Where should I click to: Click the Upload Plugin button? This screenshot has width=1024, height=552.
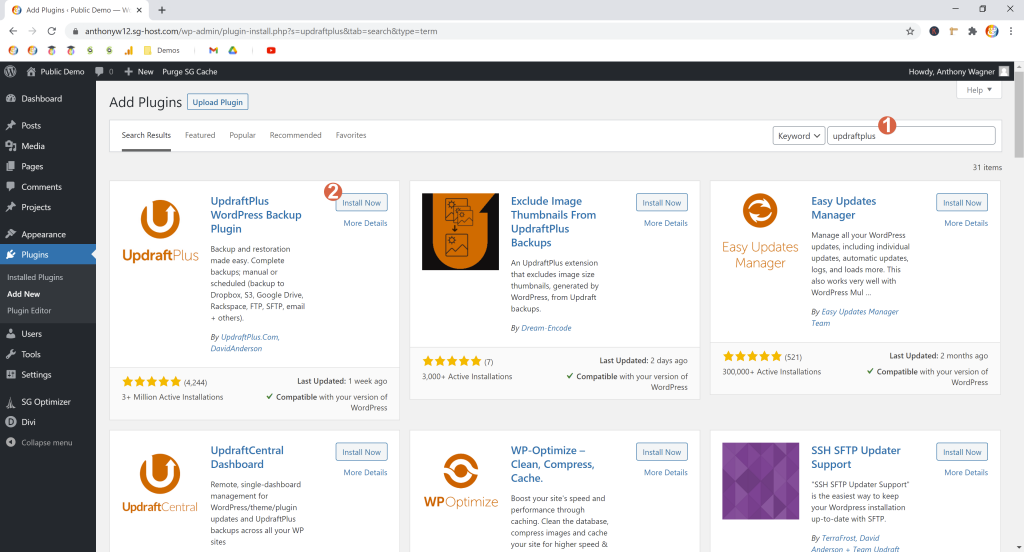(217, 102)
